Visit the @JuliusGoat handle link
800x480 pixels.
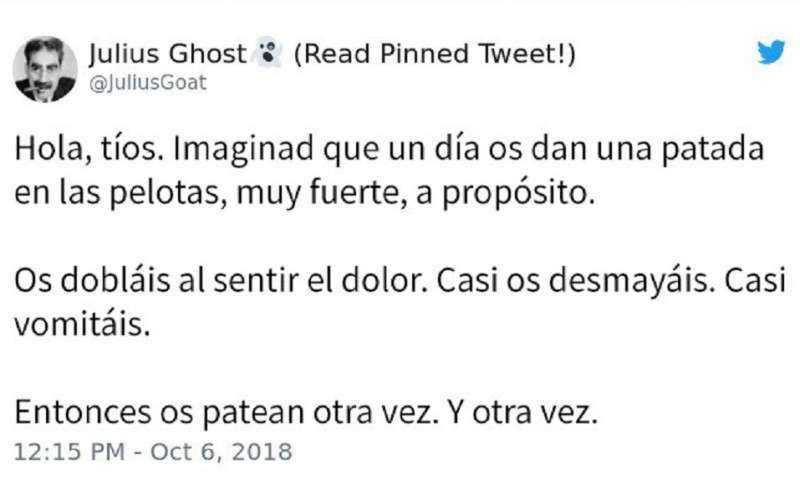point(147,83)
